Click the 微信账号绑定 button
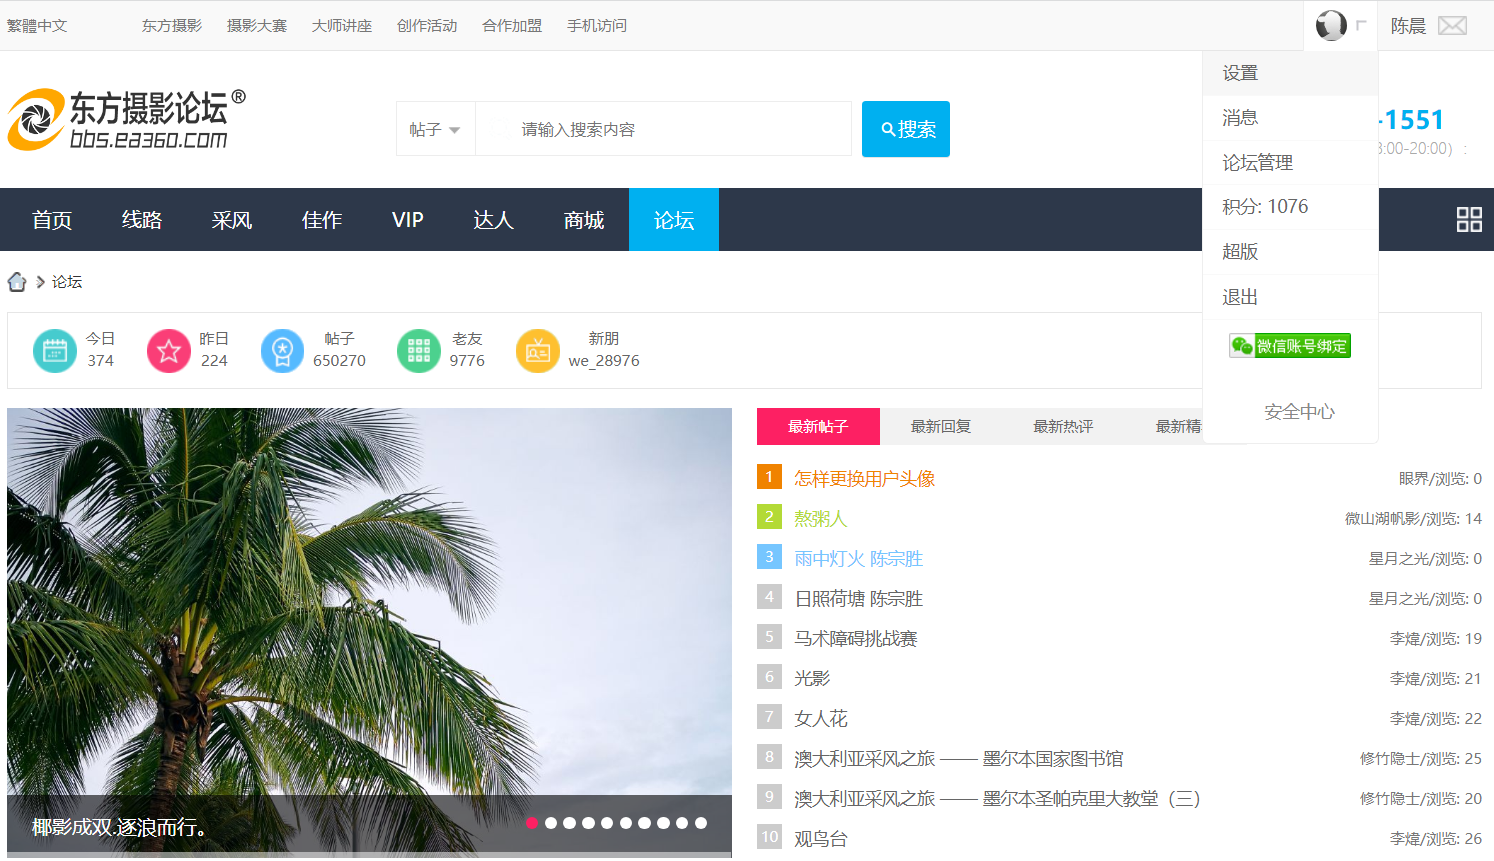 [x=1290, y=346]
